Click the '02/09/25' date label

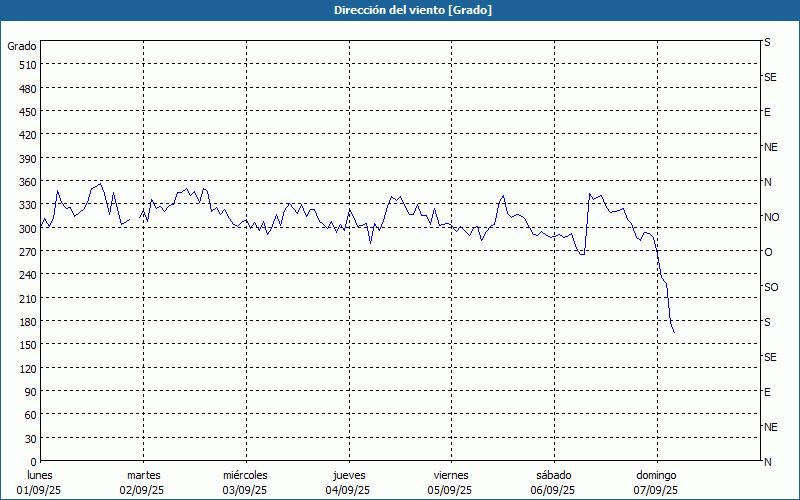point(142,490)
